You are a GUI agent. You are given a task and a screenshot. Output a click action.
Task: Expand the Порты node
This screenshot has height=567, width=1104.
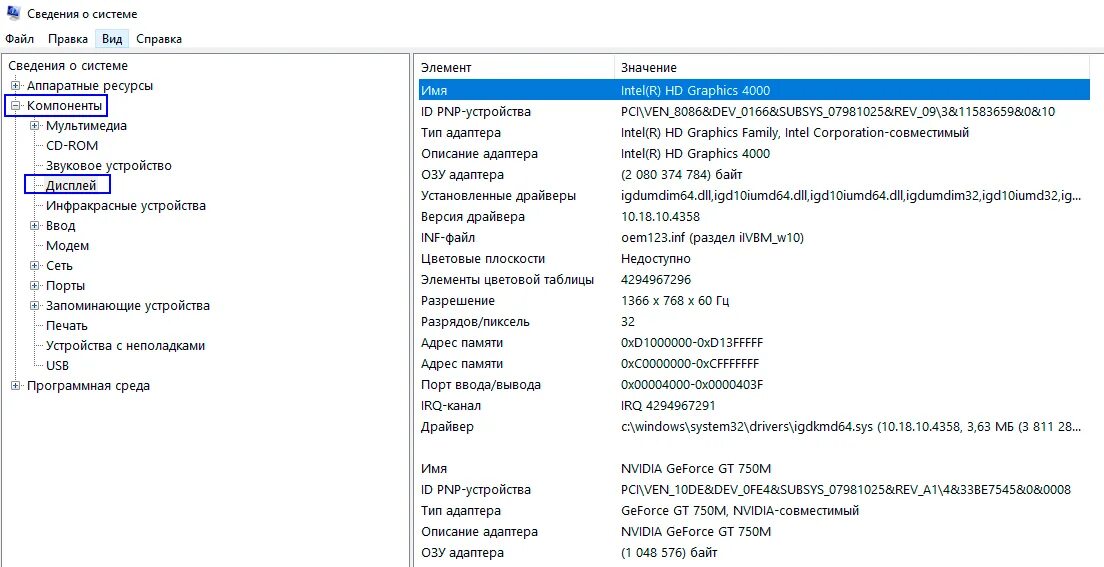[x=34, y=286]
